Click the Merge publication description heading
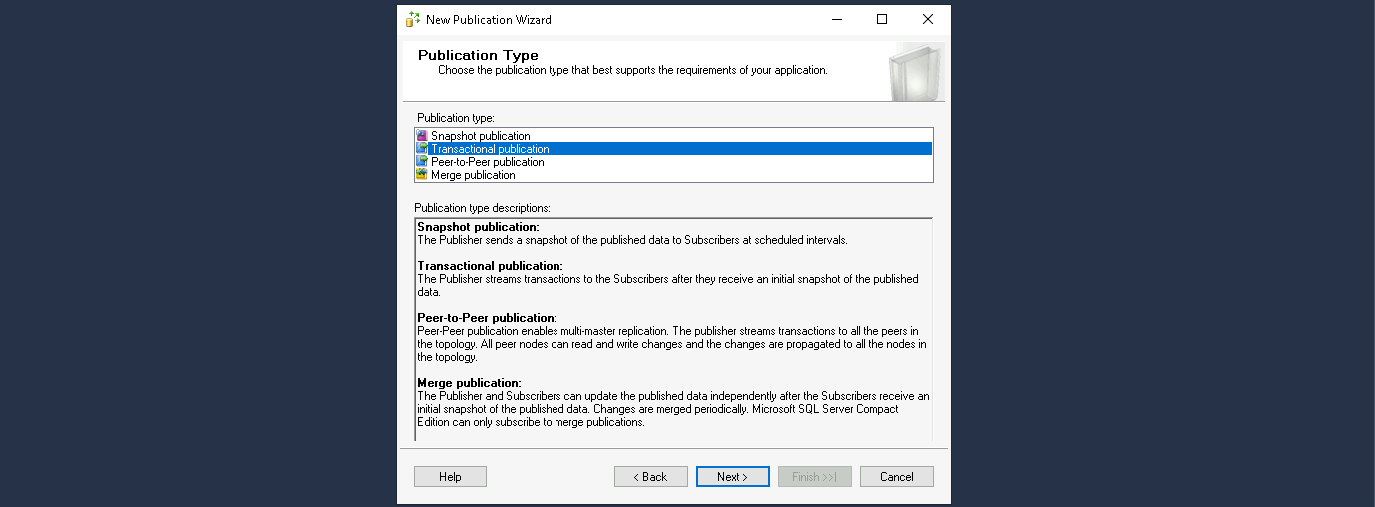 pyautogui.click(x=469, y=383)
